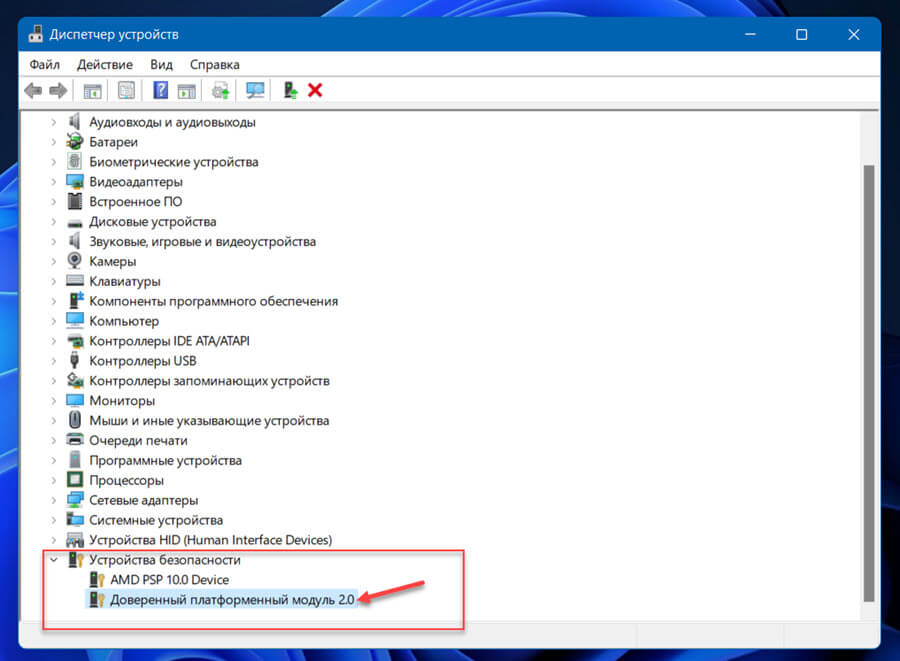Image resolution: width=900 pixels, height=661 pixels.
Task: Click the Enable device toolbar icon
Action: pyautogui.click(x=290, y=90)
